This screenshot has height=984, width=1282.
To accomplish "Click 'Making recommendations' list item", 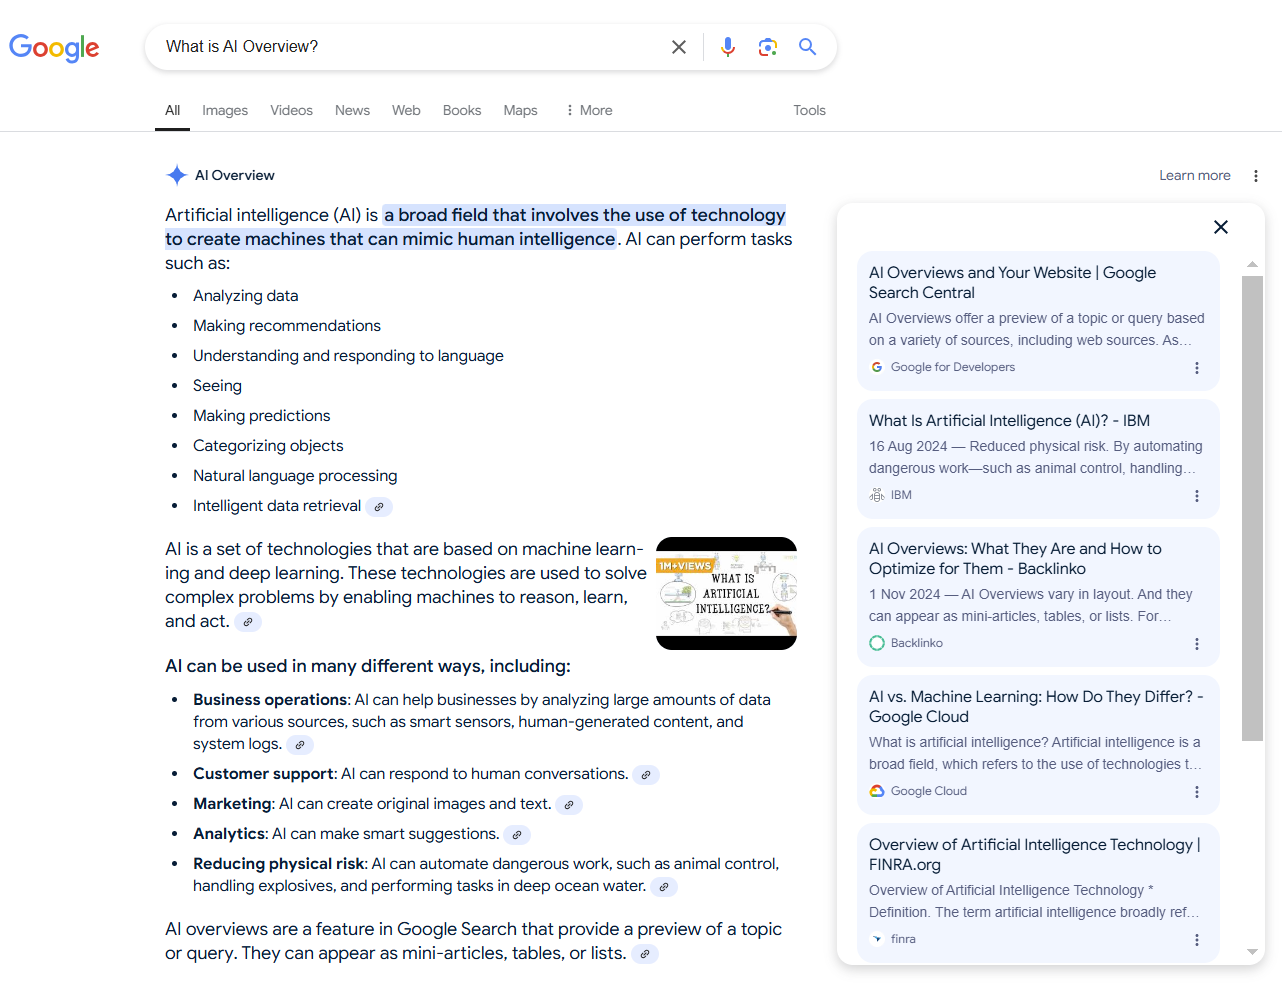I will pyautogui.click(x=287, y=326).
